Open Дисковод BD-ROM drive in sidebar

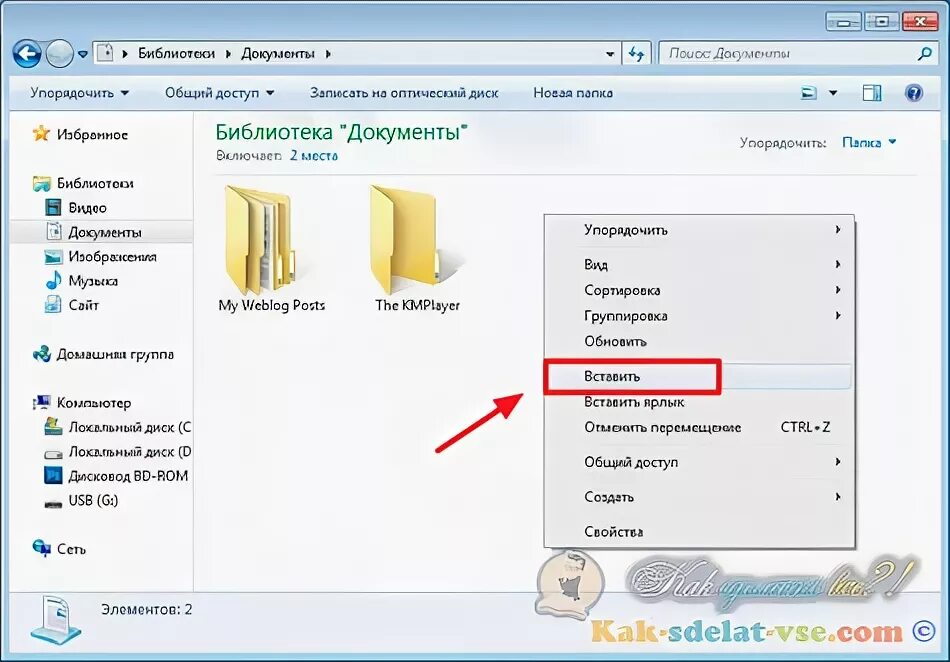tap(116, 476)
